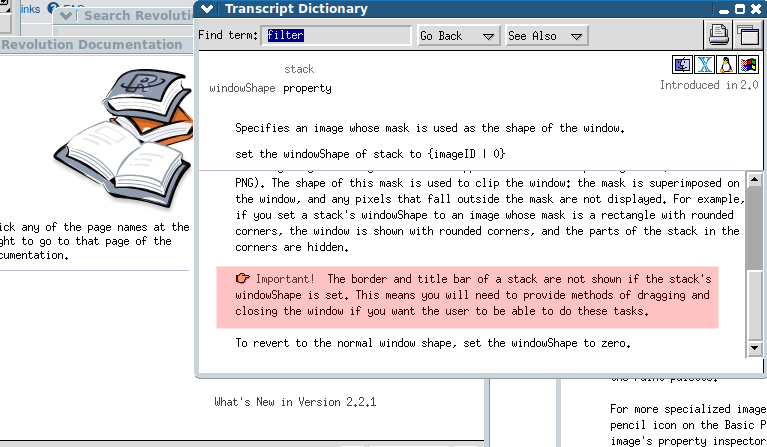Image resolution: width=767 pixels, height=447 pixels.
Task: Open the Go Back dropdown
Action: pos(458,36)
